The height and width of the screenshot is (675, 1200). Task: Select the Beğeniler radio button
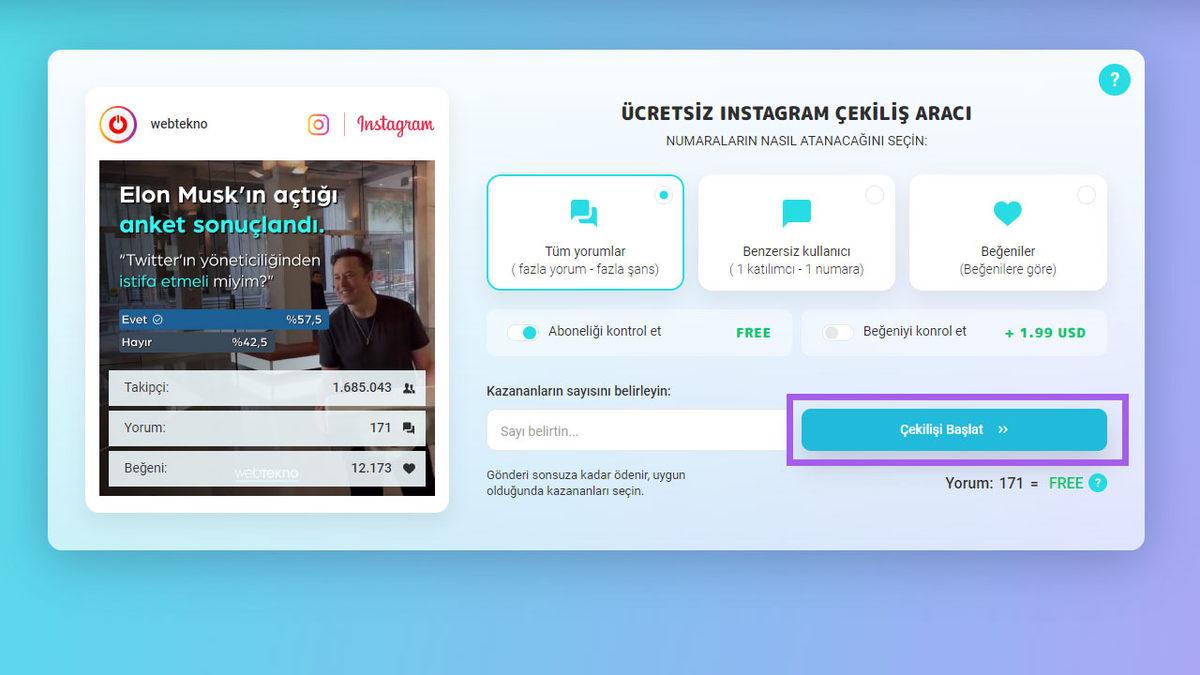click(1085, 196)
